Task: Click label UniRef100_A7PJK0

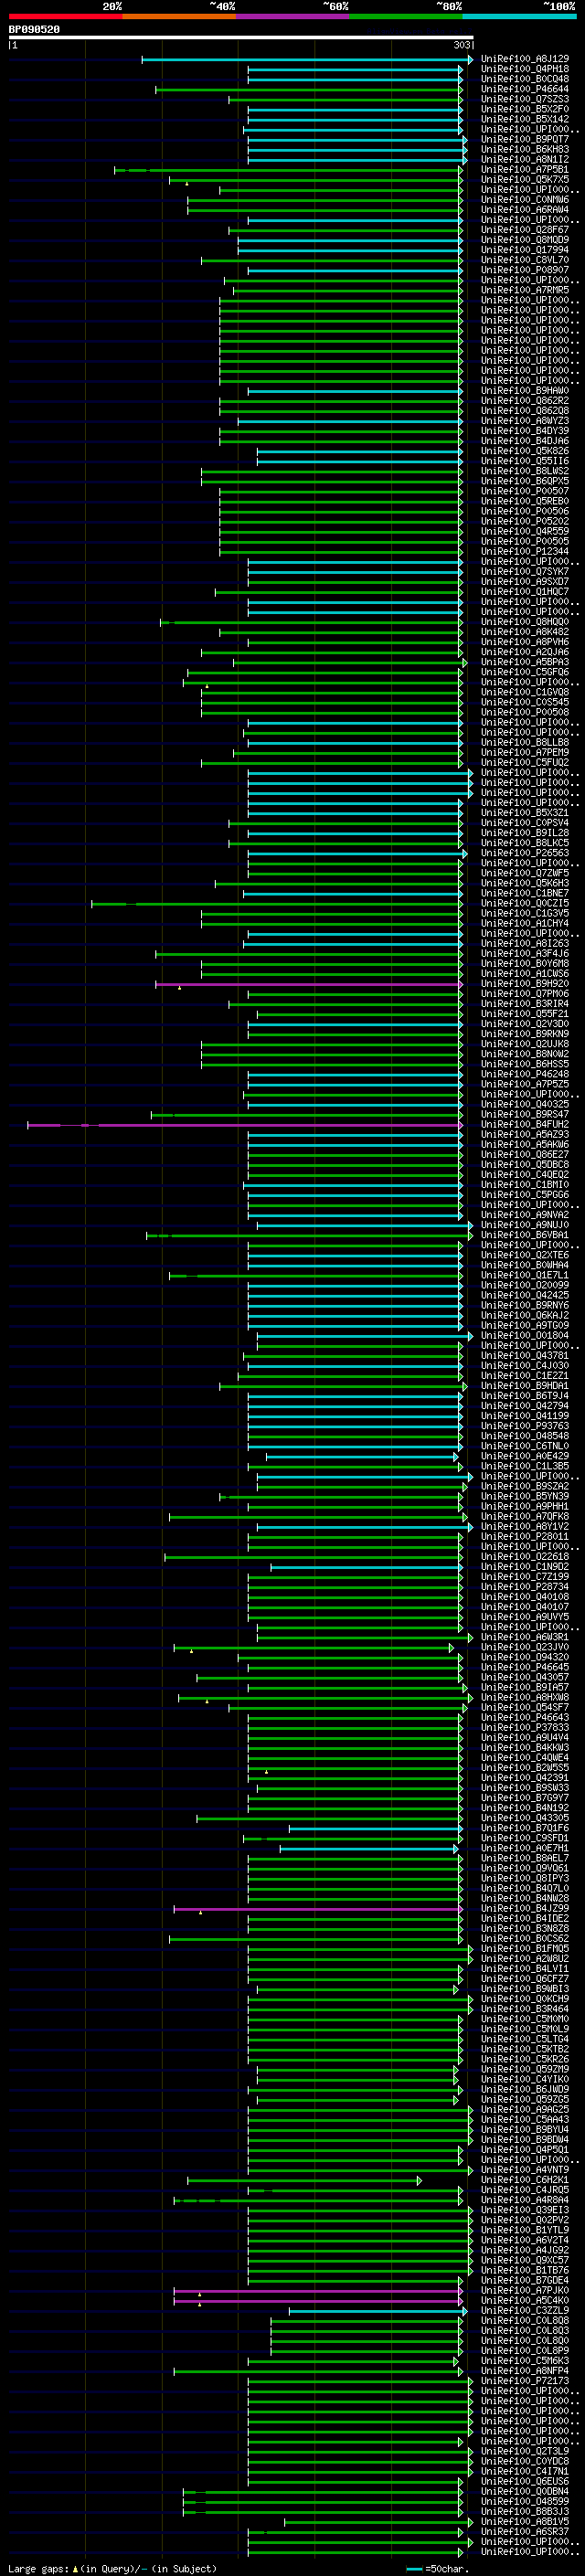Action: point(525,2291)
